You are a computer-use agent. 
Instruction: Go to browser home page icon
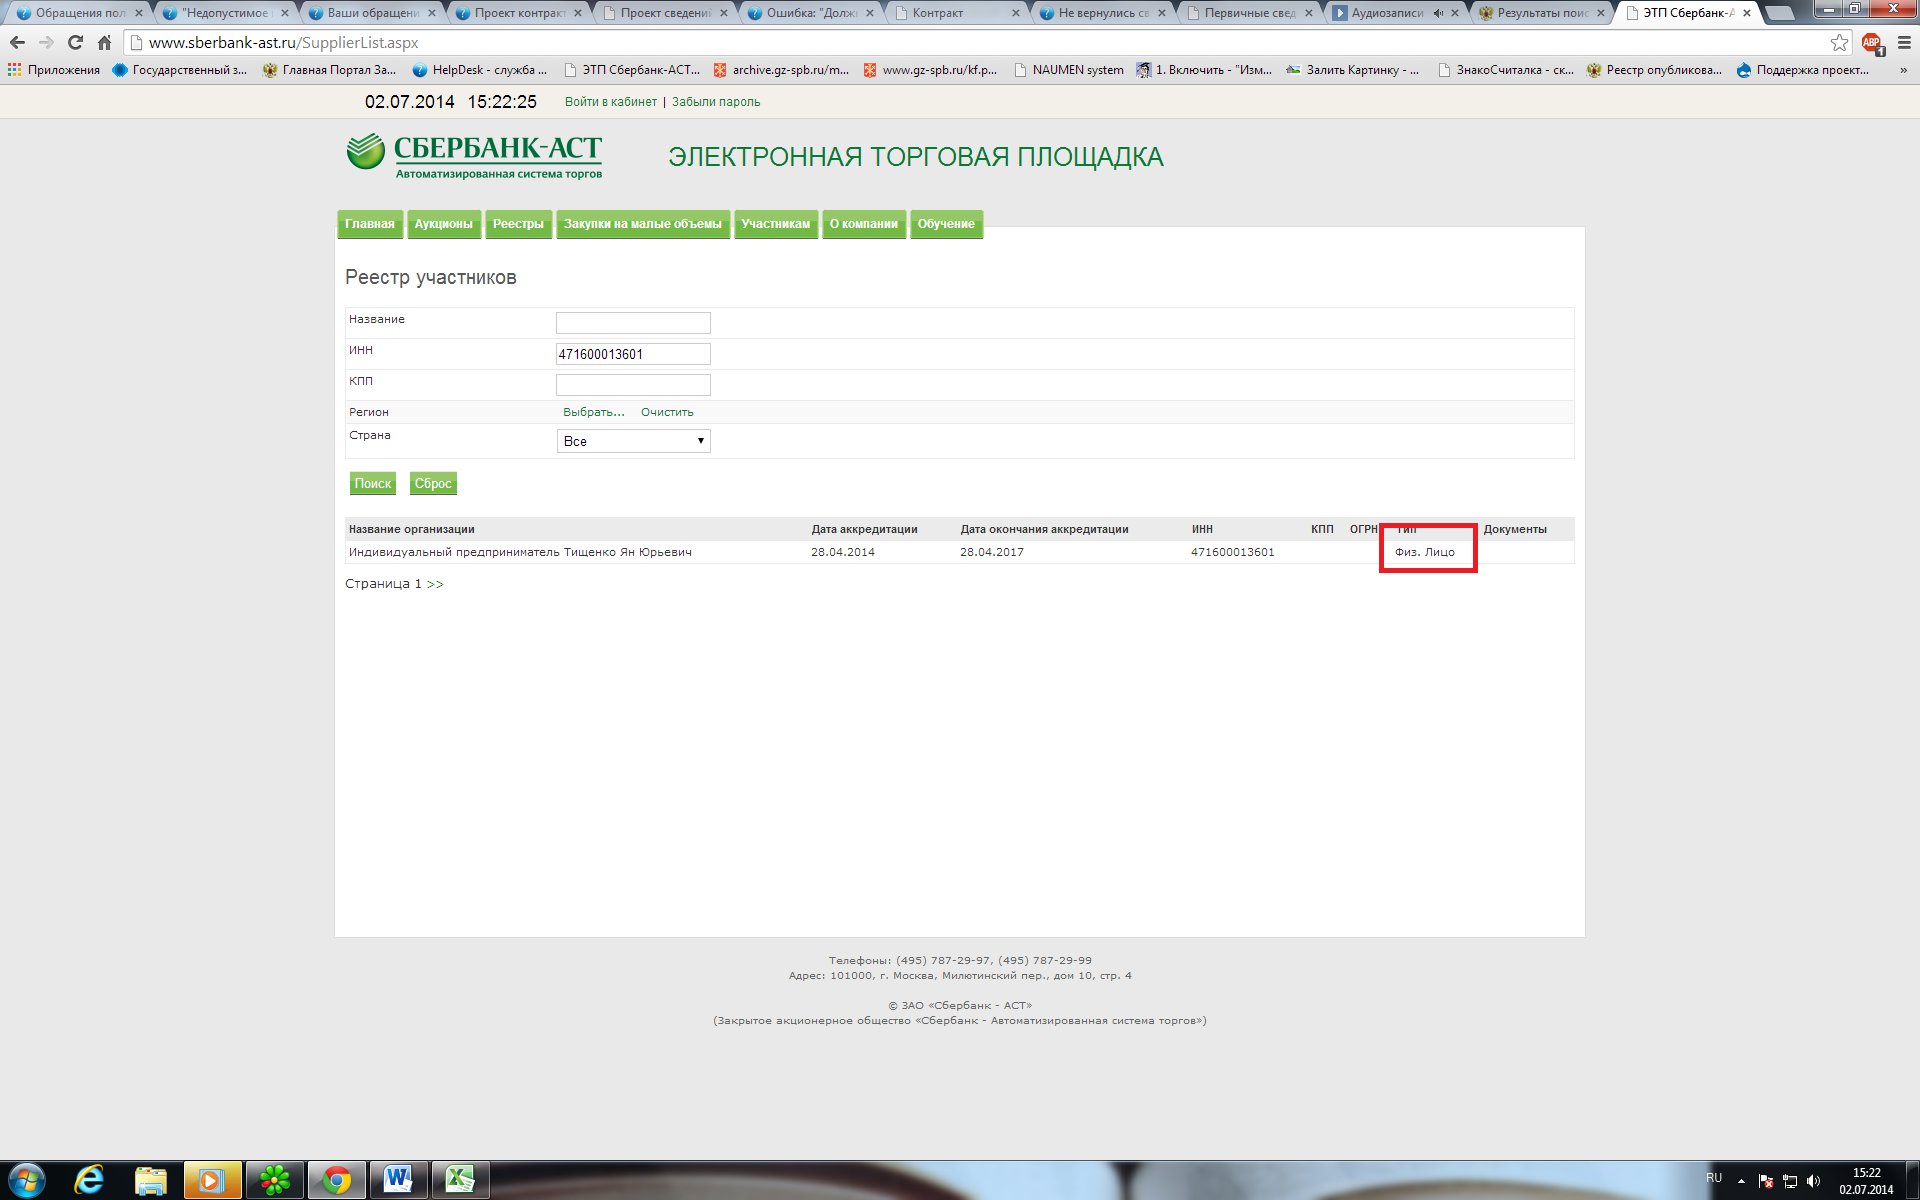[104, 43]
